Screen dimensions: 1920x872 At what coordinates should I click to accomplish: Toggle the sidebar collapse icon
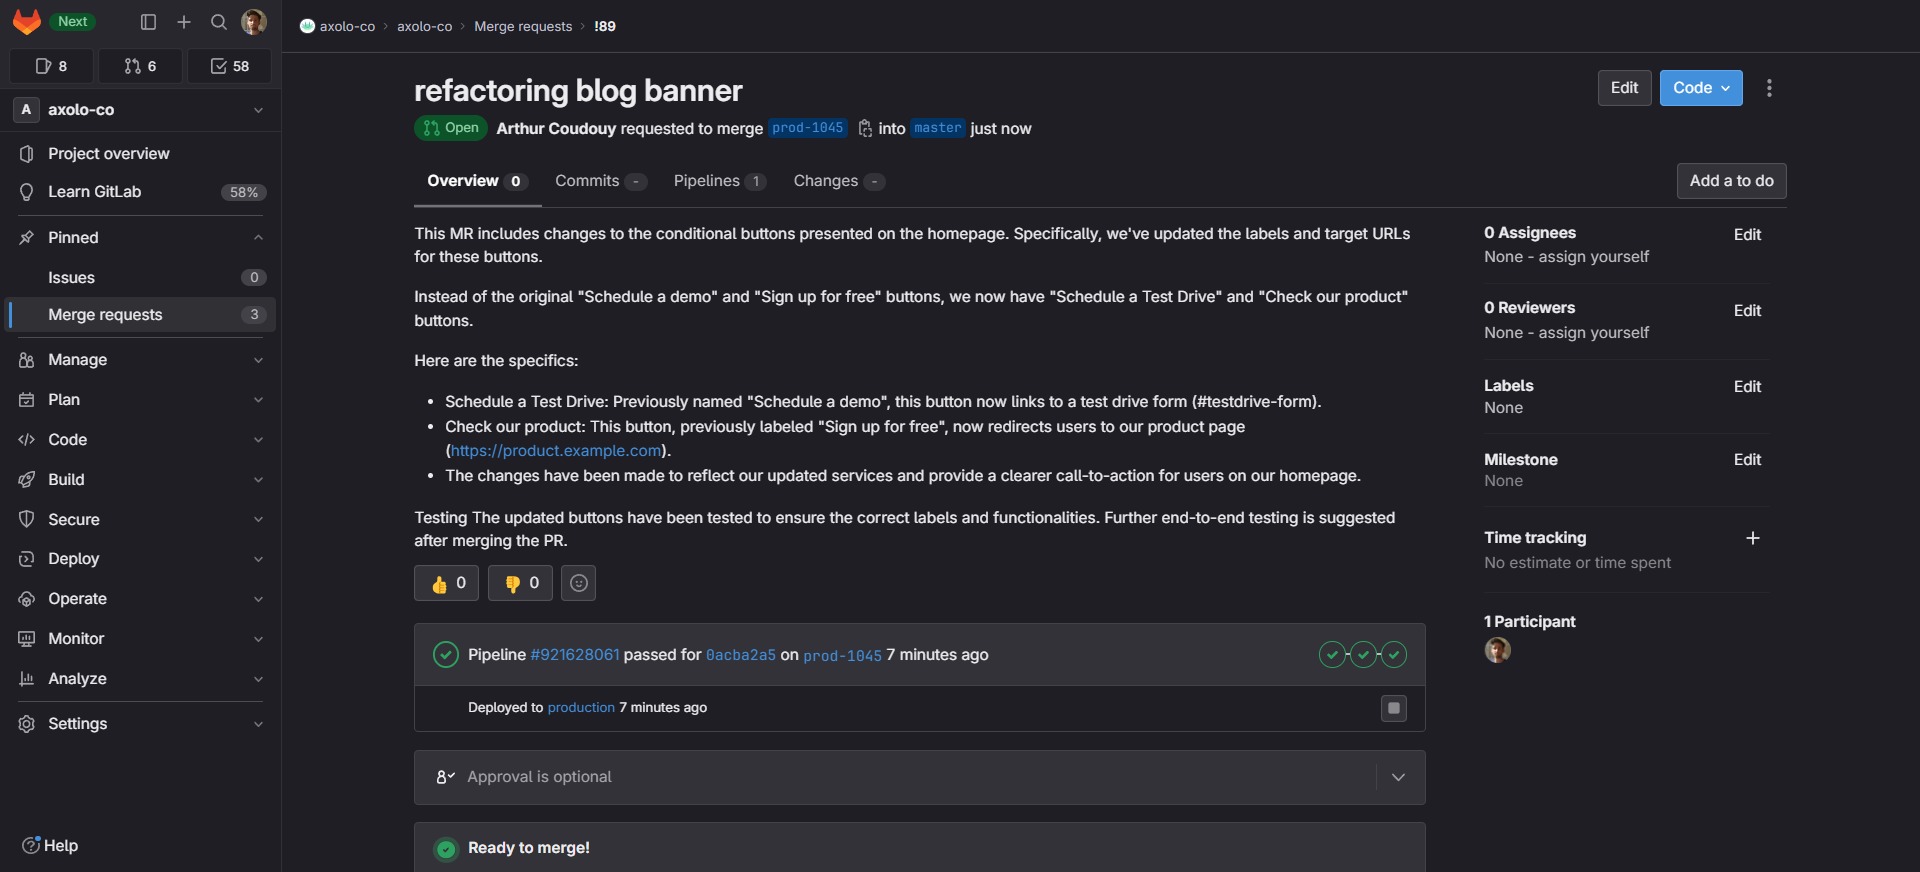tap(148, 22)
